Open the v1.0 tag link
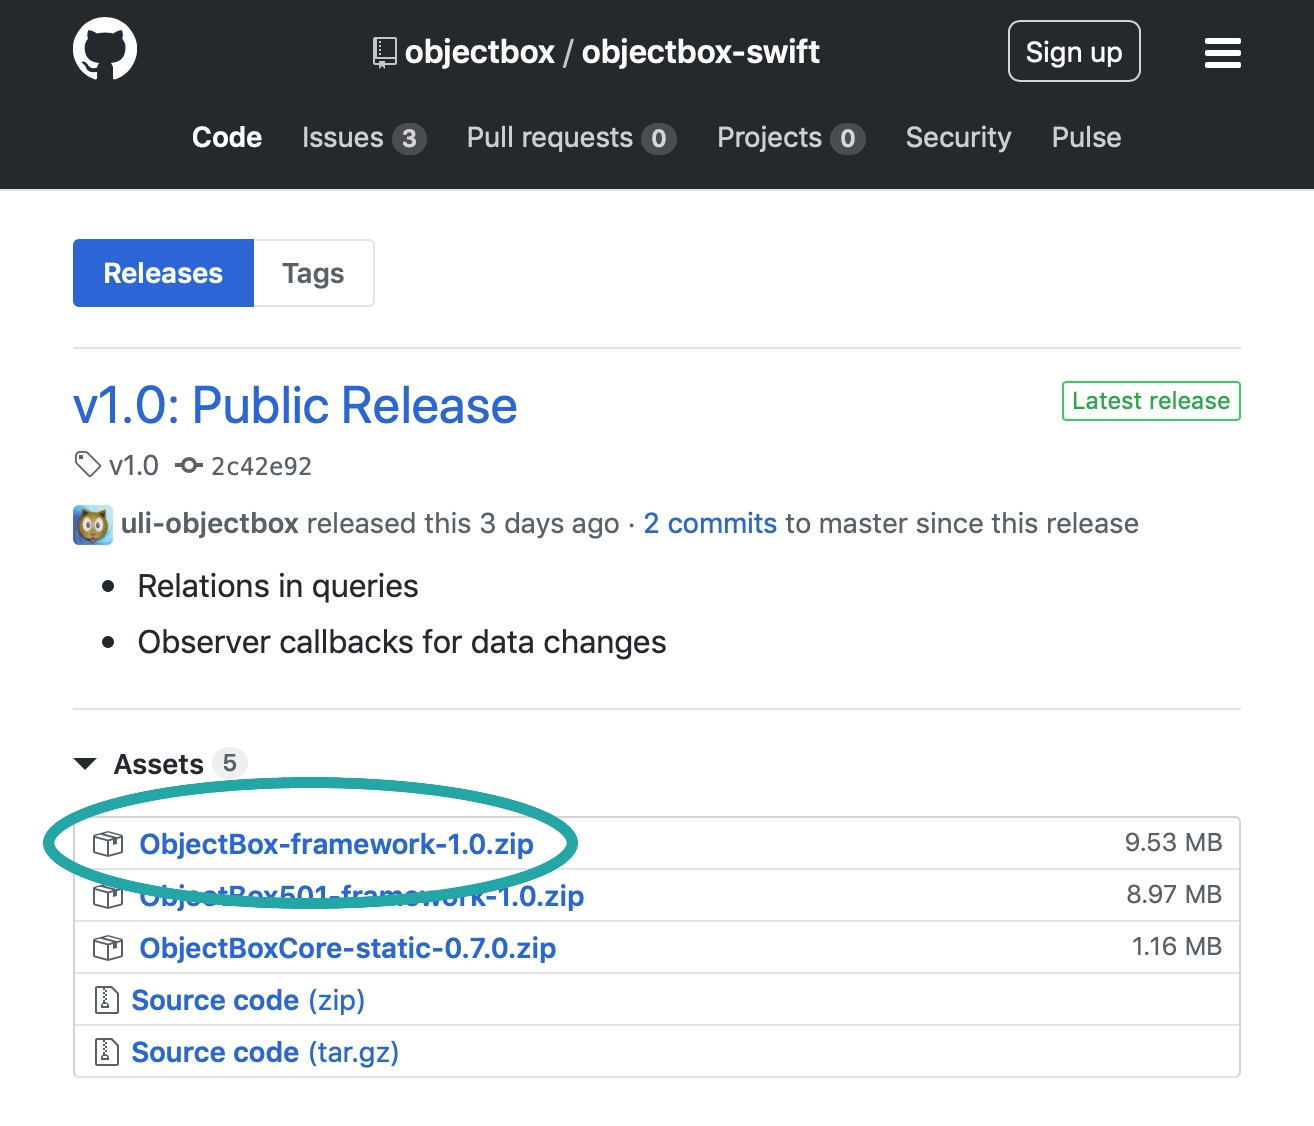Screen dimensions: 1314x1126 click(134, 465)
